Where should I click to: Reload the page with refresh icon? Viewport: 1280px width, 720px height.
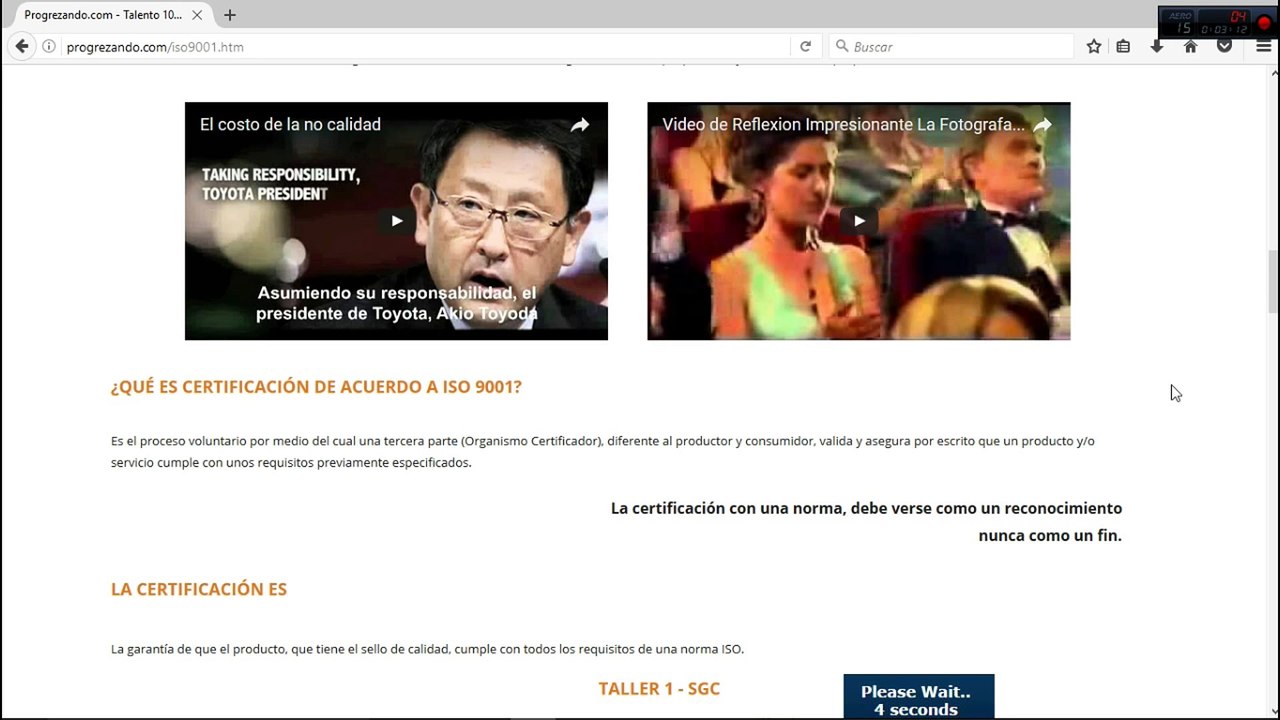point(805,46)
